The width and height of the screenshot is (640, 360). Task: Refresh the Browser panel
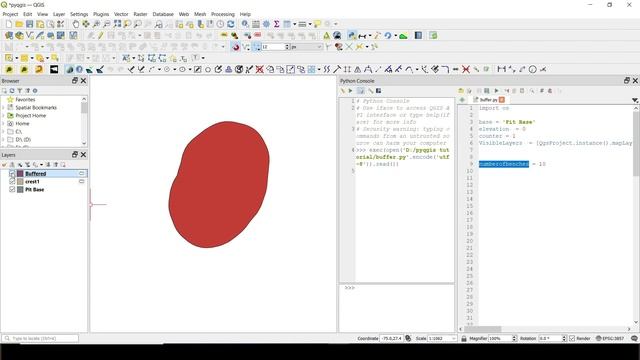click(x=12, y=91)
